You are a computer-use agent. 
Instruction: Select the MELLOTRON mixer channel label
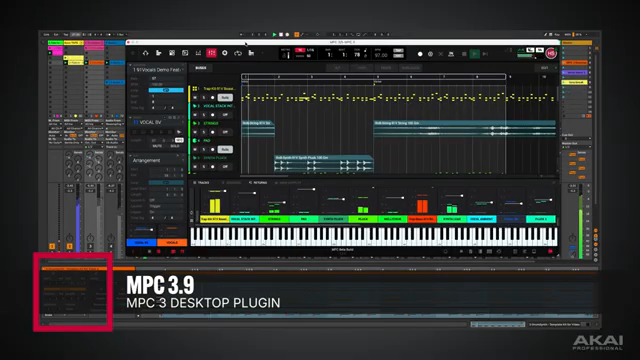[392, 219]
